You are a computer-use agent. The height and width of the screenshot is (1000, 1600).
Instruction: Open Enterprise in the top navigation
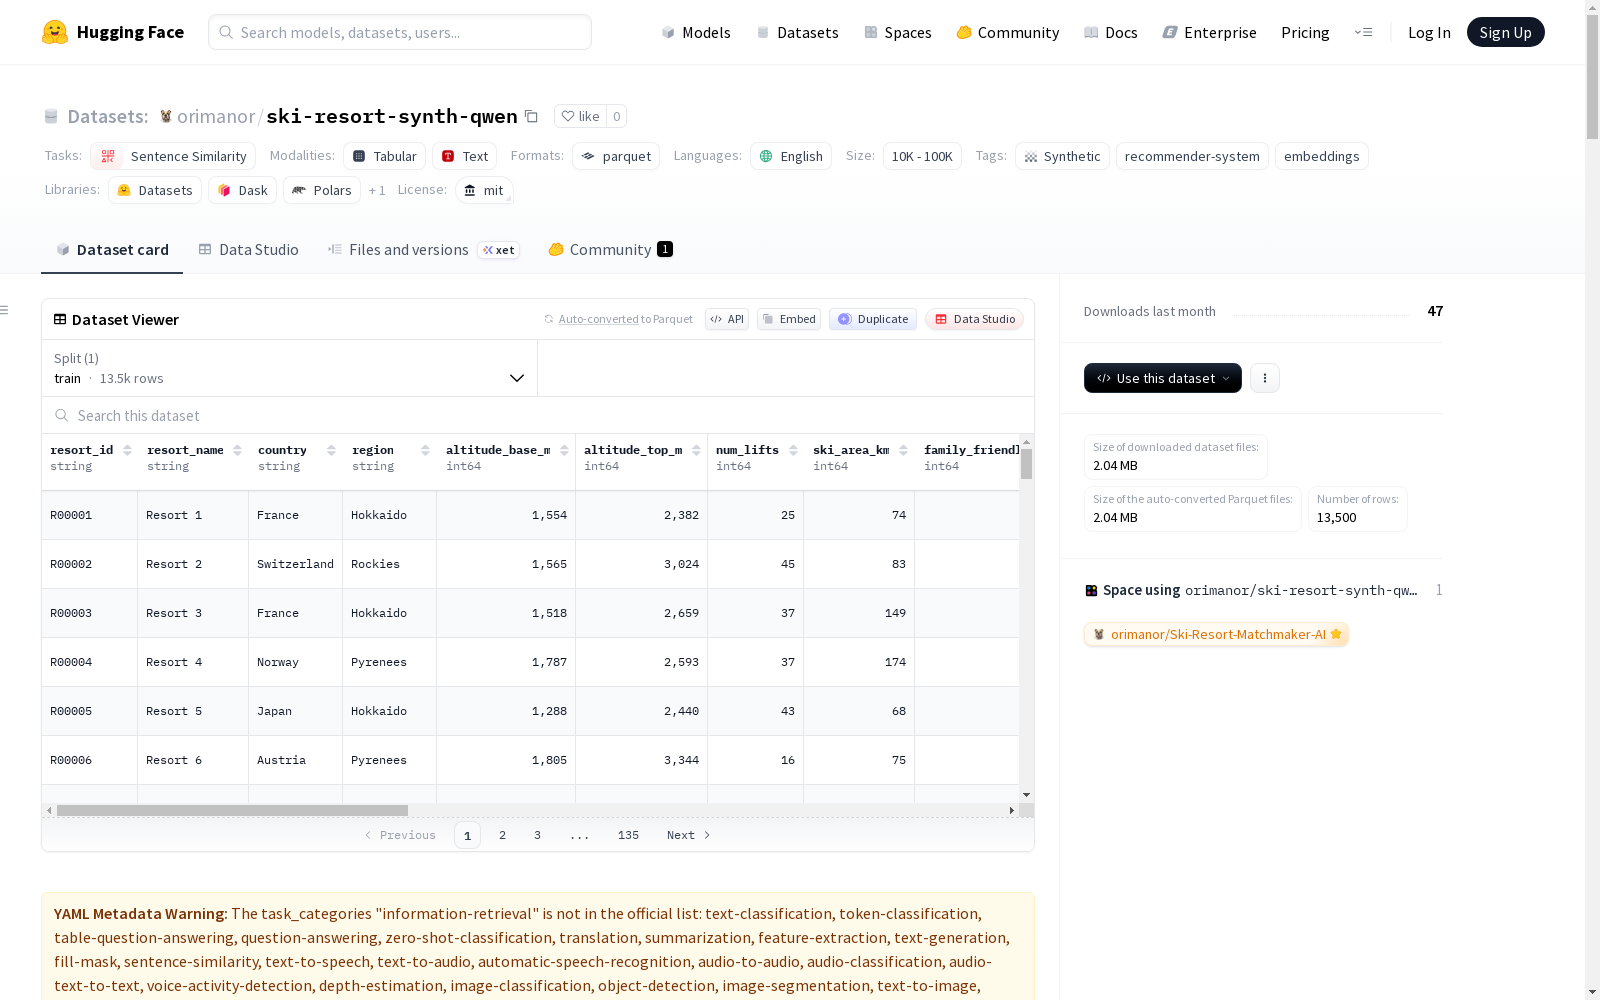[x=1209, y=32]
